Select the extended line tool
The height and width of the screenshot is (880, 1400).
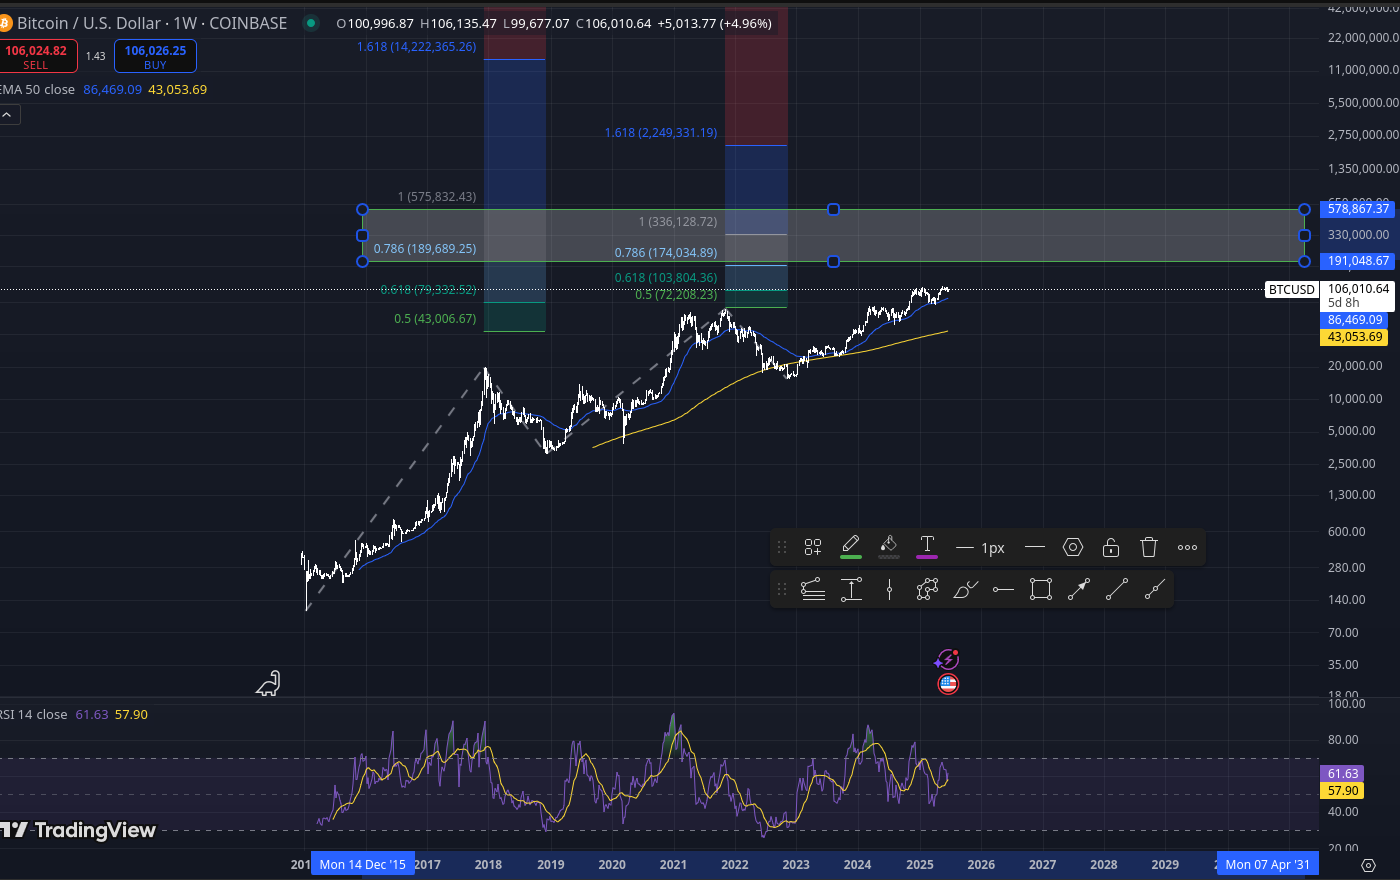1155,590
